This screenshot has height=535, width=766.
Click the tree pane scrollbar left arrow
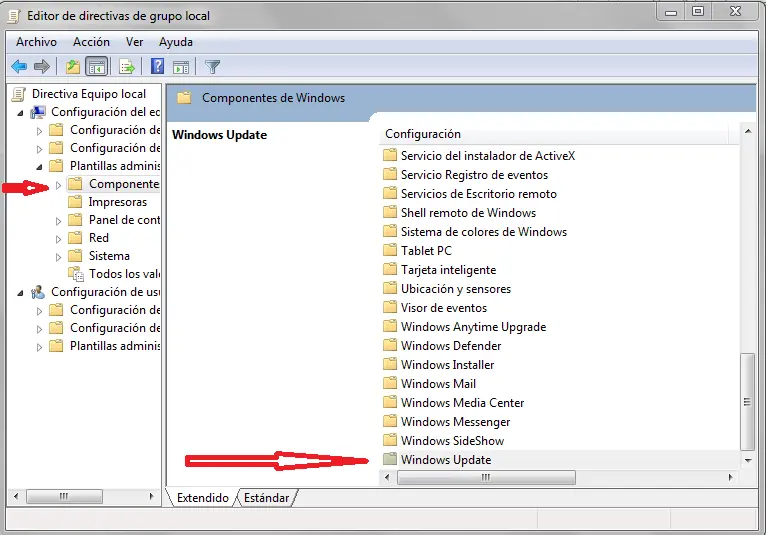tap(16, 496)
